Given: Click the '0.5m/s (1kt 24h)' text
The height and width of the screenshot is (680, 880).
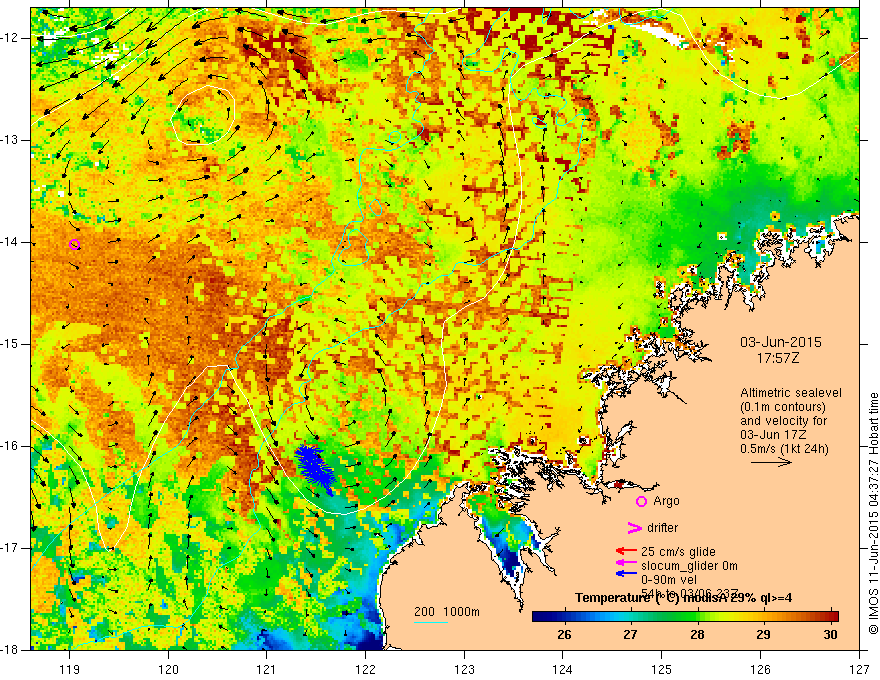Looking at the screenshot, I should pos(784,449).
